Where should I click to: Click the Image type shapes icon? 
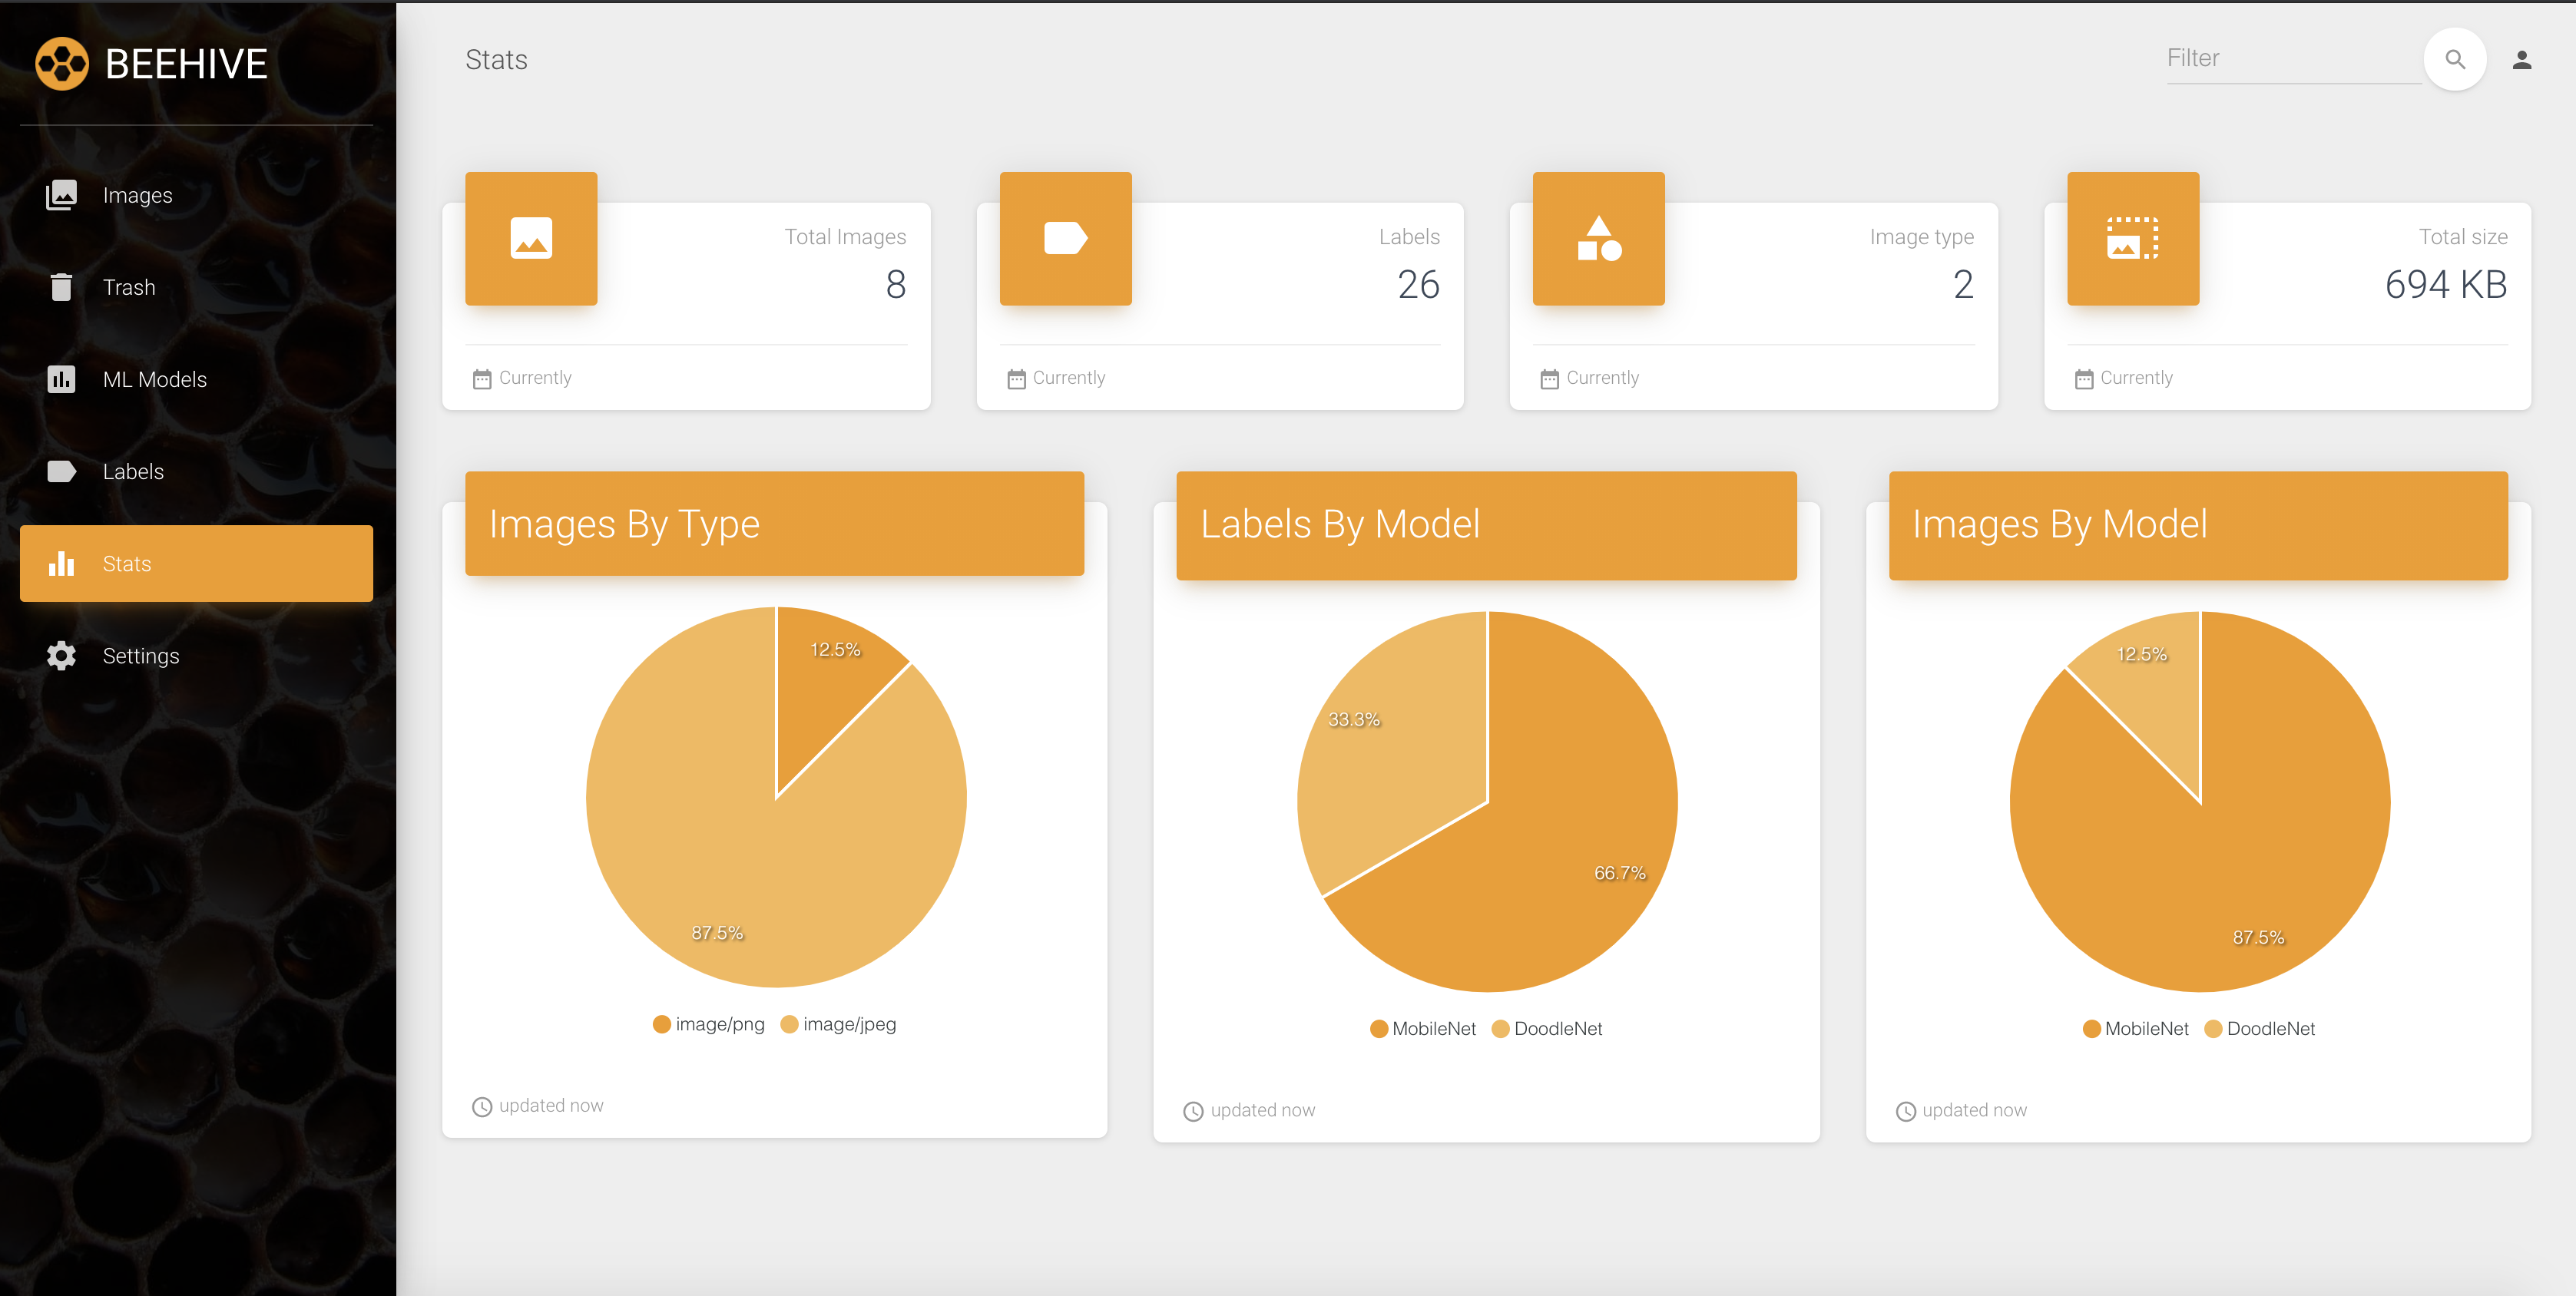tap(1598, 239)
